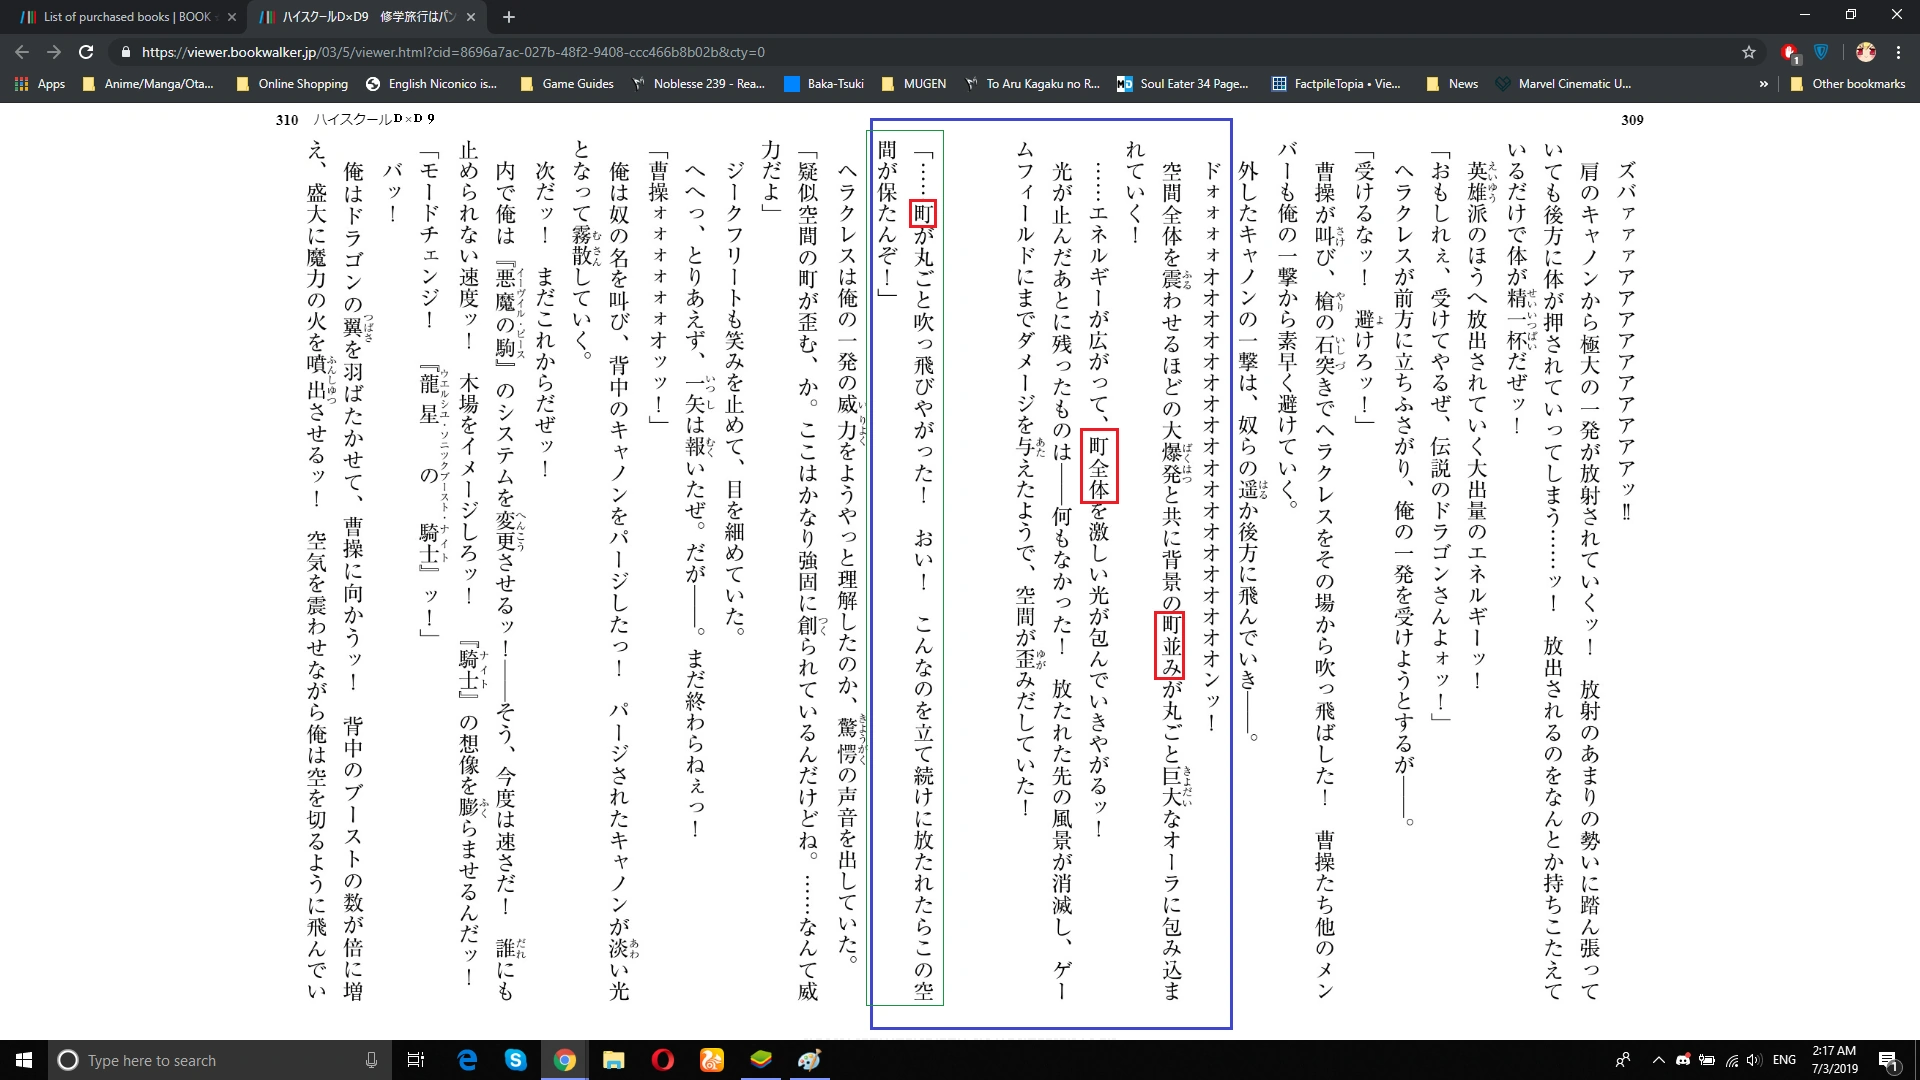Open the Other bookmarks folder
This screenshot has height=1080, width=1920.
(x=1848, y=84)
